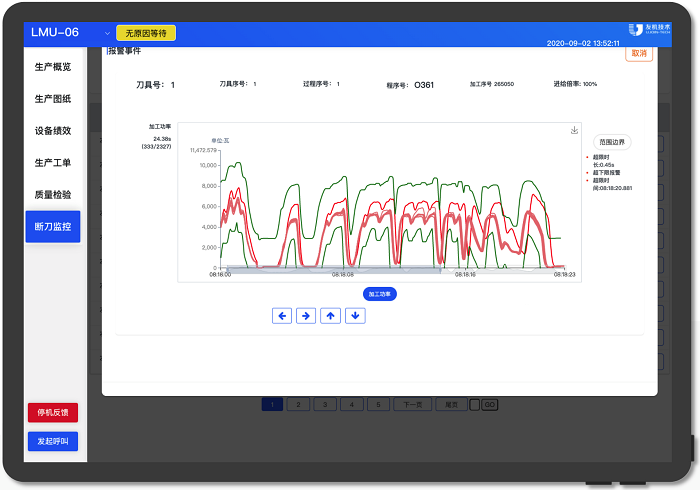Image resolution: width=700 pixels, height=490 pixels.
Task: Download the power chart image
Action: point(574,130)
